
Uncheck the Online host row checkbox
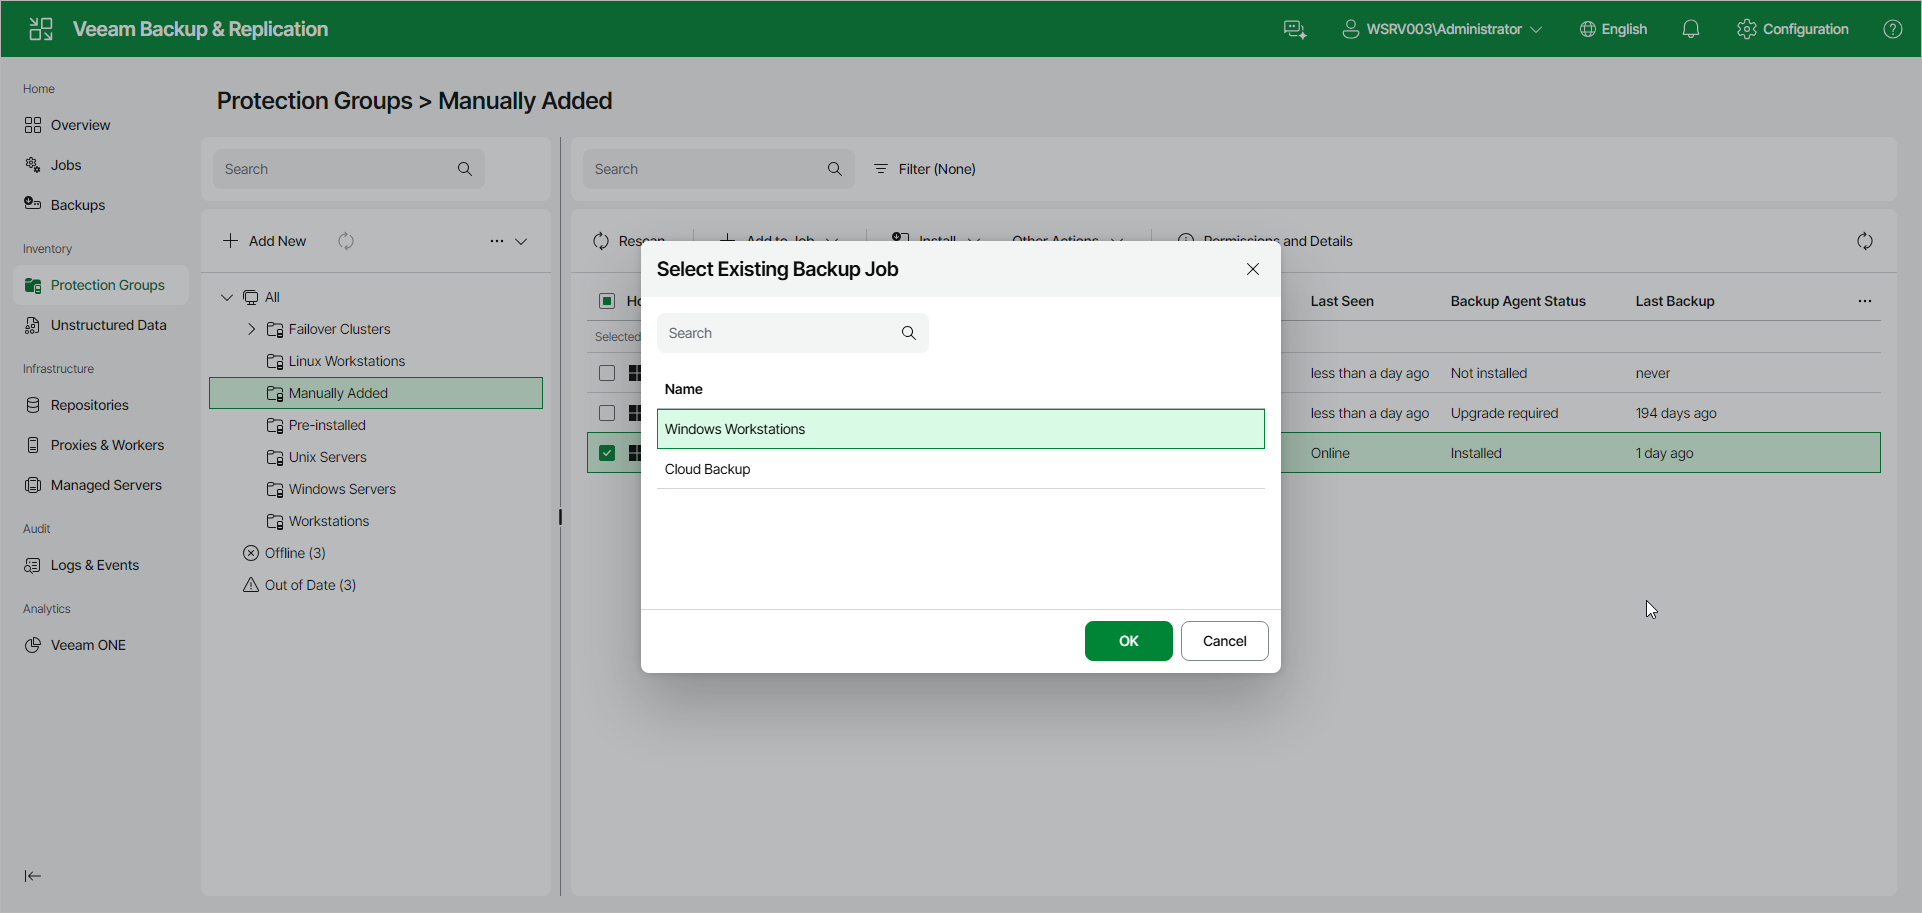(x=607, y=453)
